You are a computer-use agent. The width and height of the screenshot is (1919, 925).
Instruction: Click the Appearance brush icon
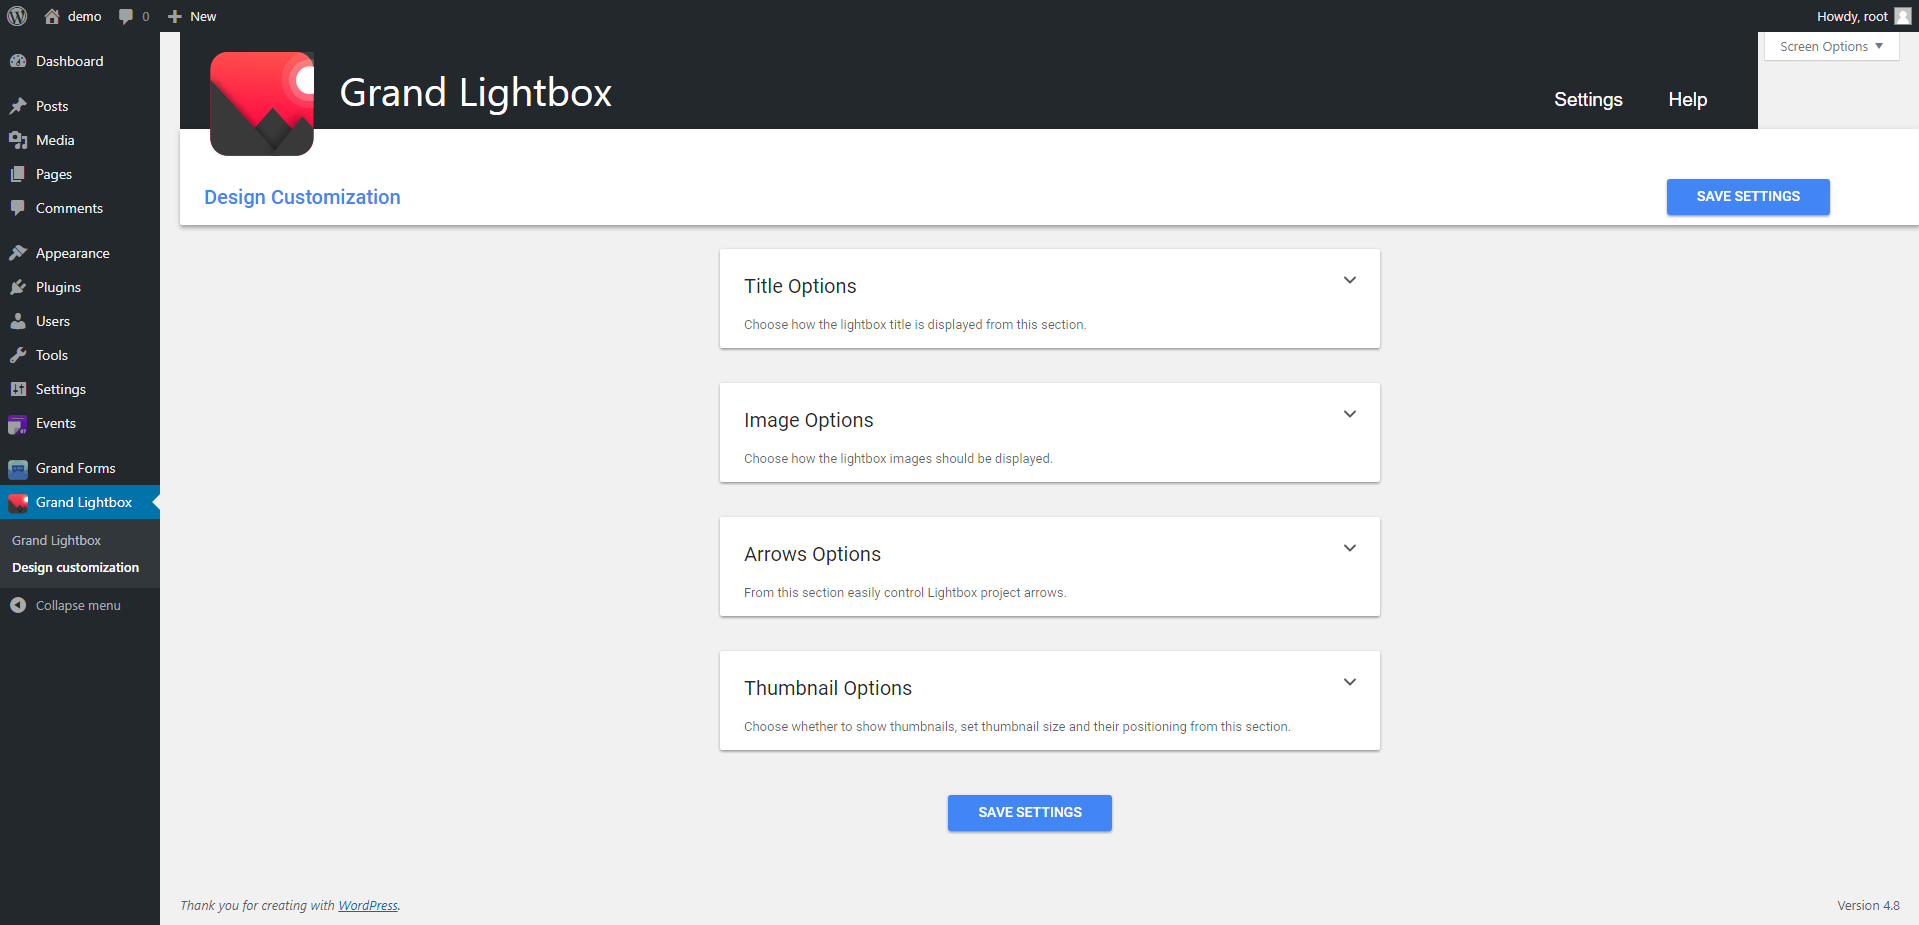(18, 253)
